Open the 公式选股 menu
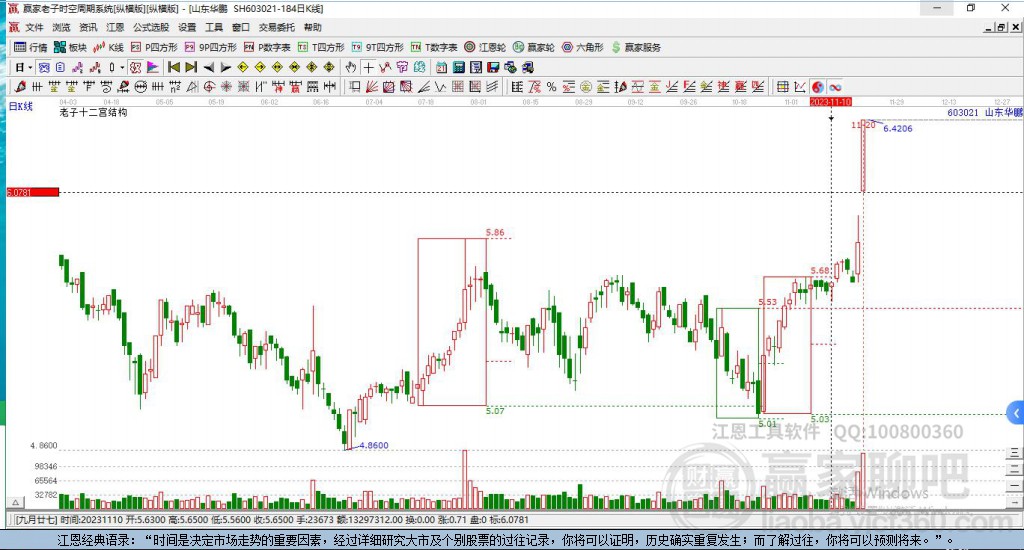This screenshot has height=550, width=1024. point(151,27)
